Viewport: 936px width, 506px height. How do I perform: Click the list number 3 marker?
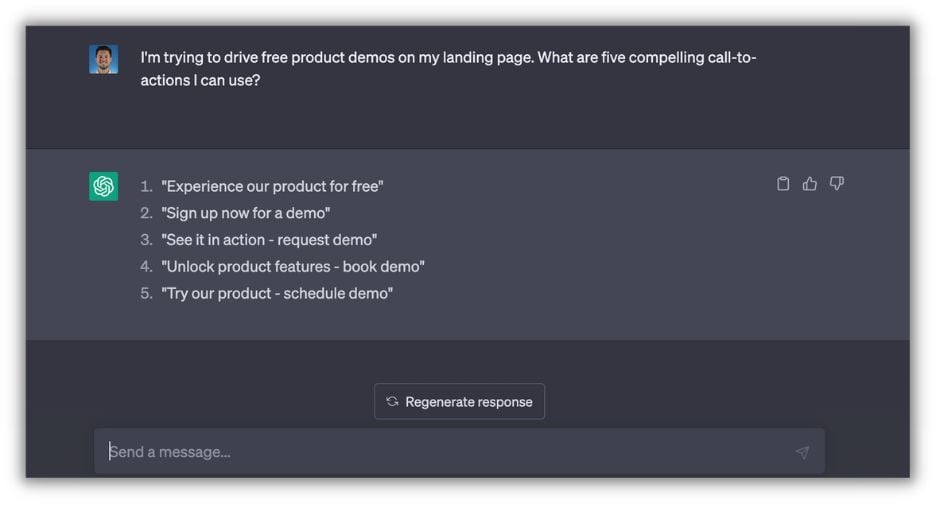pos(146,240)
